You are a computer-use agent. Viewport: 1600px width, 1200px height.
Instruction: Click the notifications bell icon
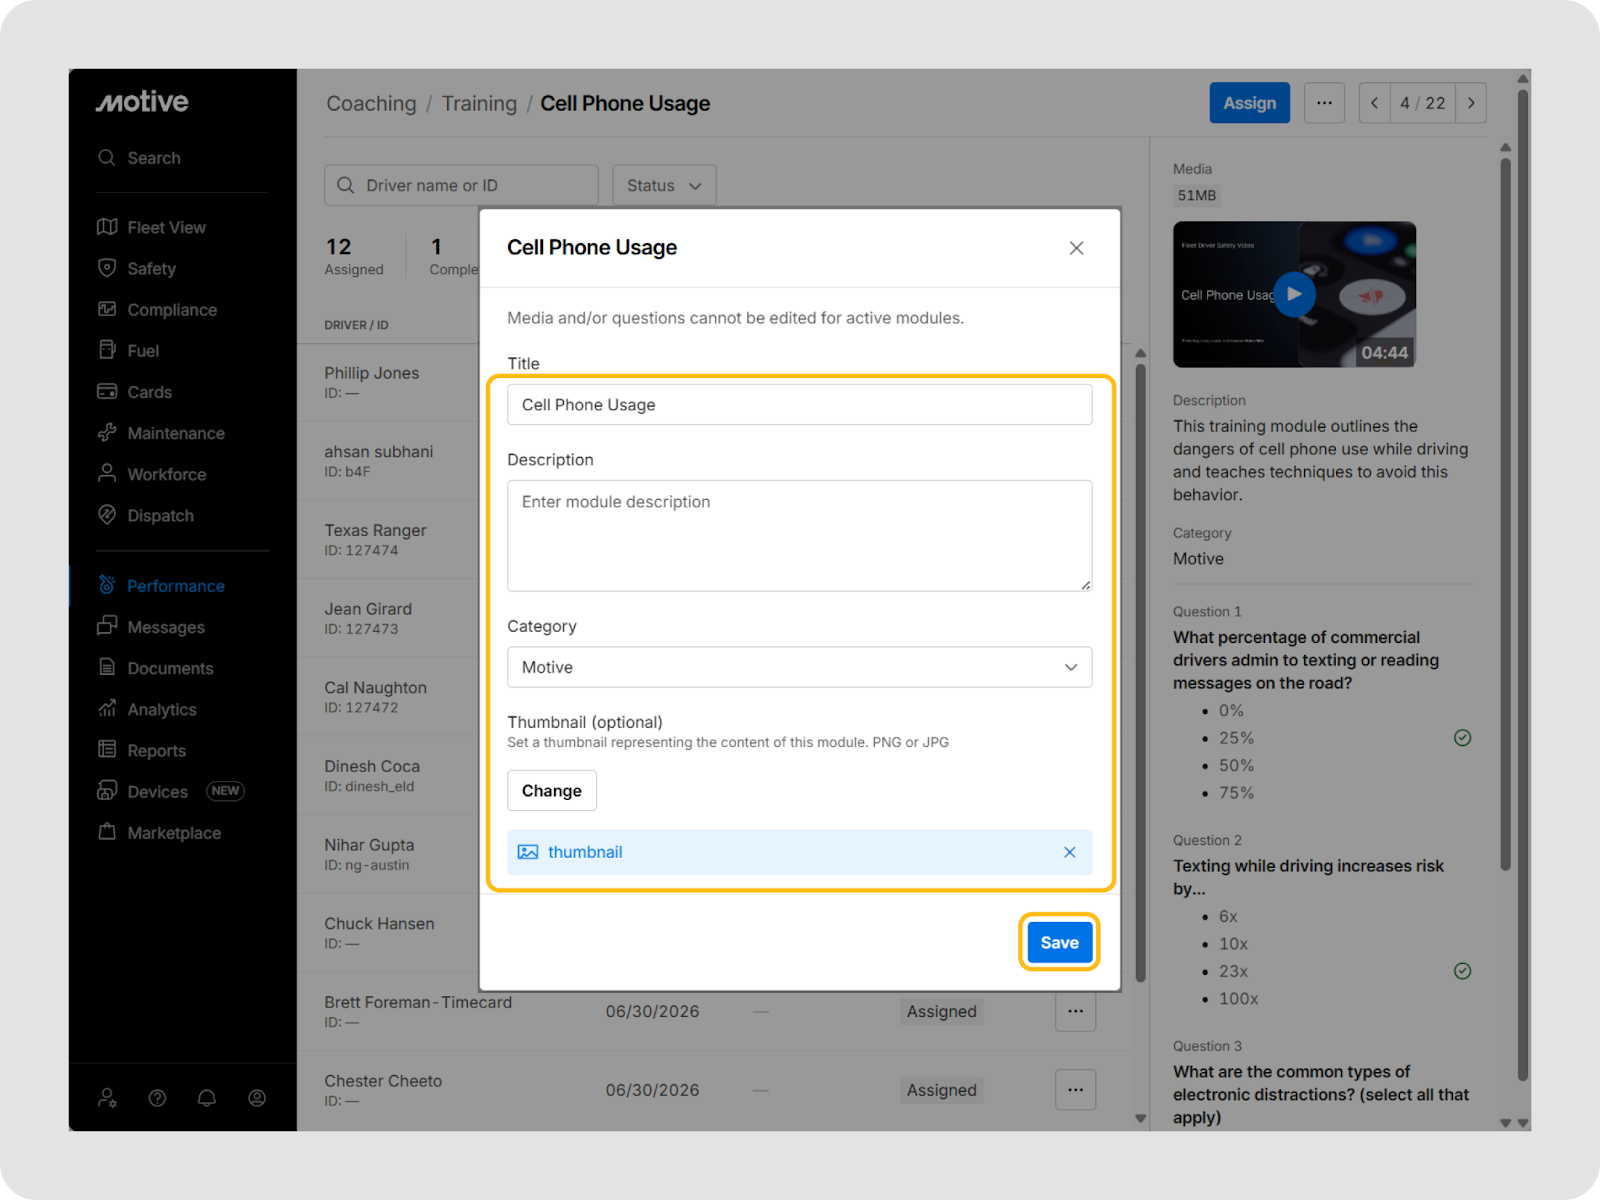click(x=207, y=1098)
